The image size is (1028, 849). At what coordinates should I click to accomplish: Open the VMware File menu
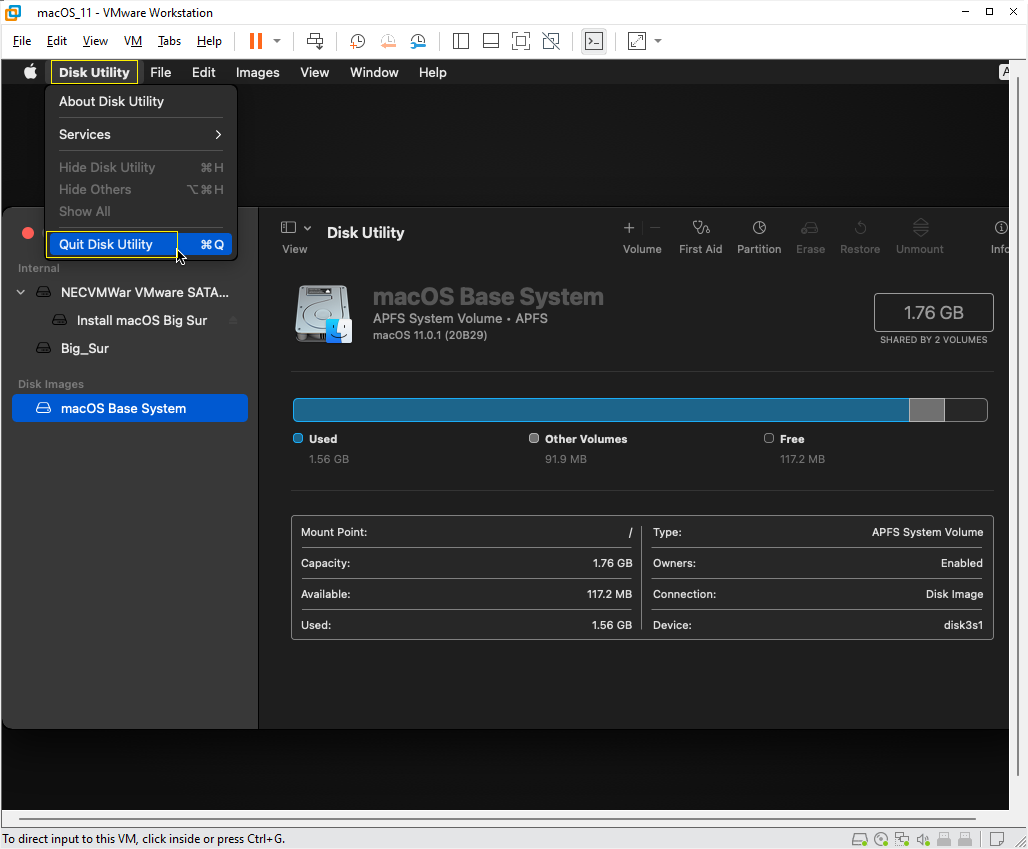coord(22,41)
